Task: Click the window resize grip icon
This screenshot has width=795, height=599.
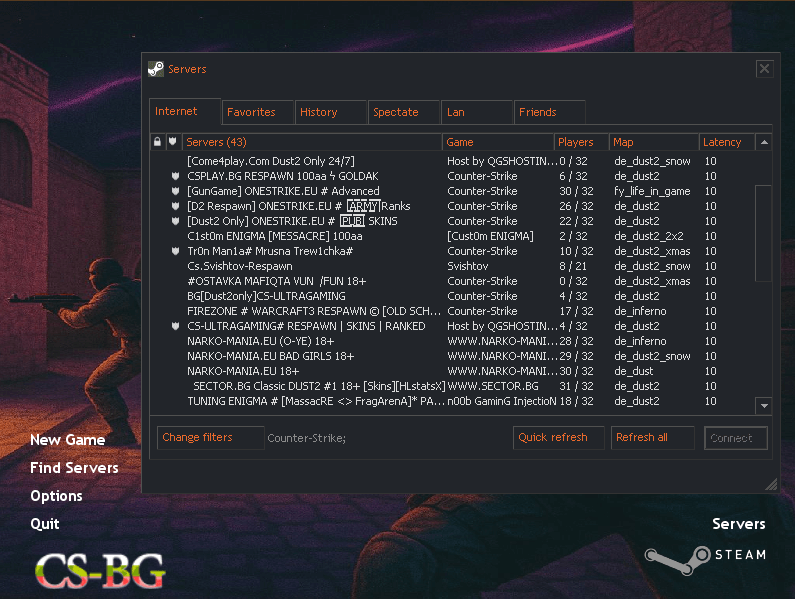Action: (x=771, y=485)
